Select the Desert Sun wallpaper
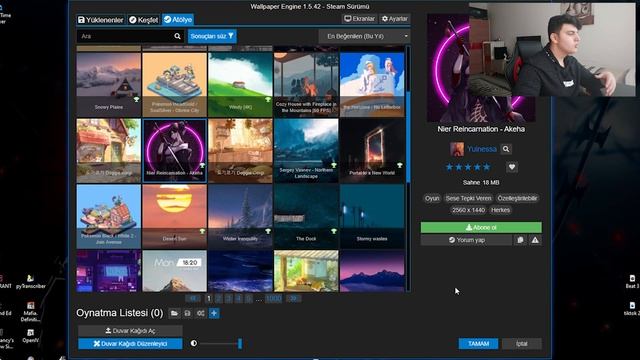This screenshot has height=360, width=640. [x=174, y=216]
